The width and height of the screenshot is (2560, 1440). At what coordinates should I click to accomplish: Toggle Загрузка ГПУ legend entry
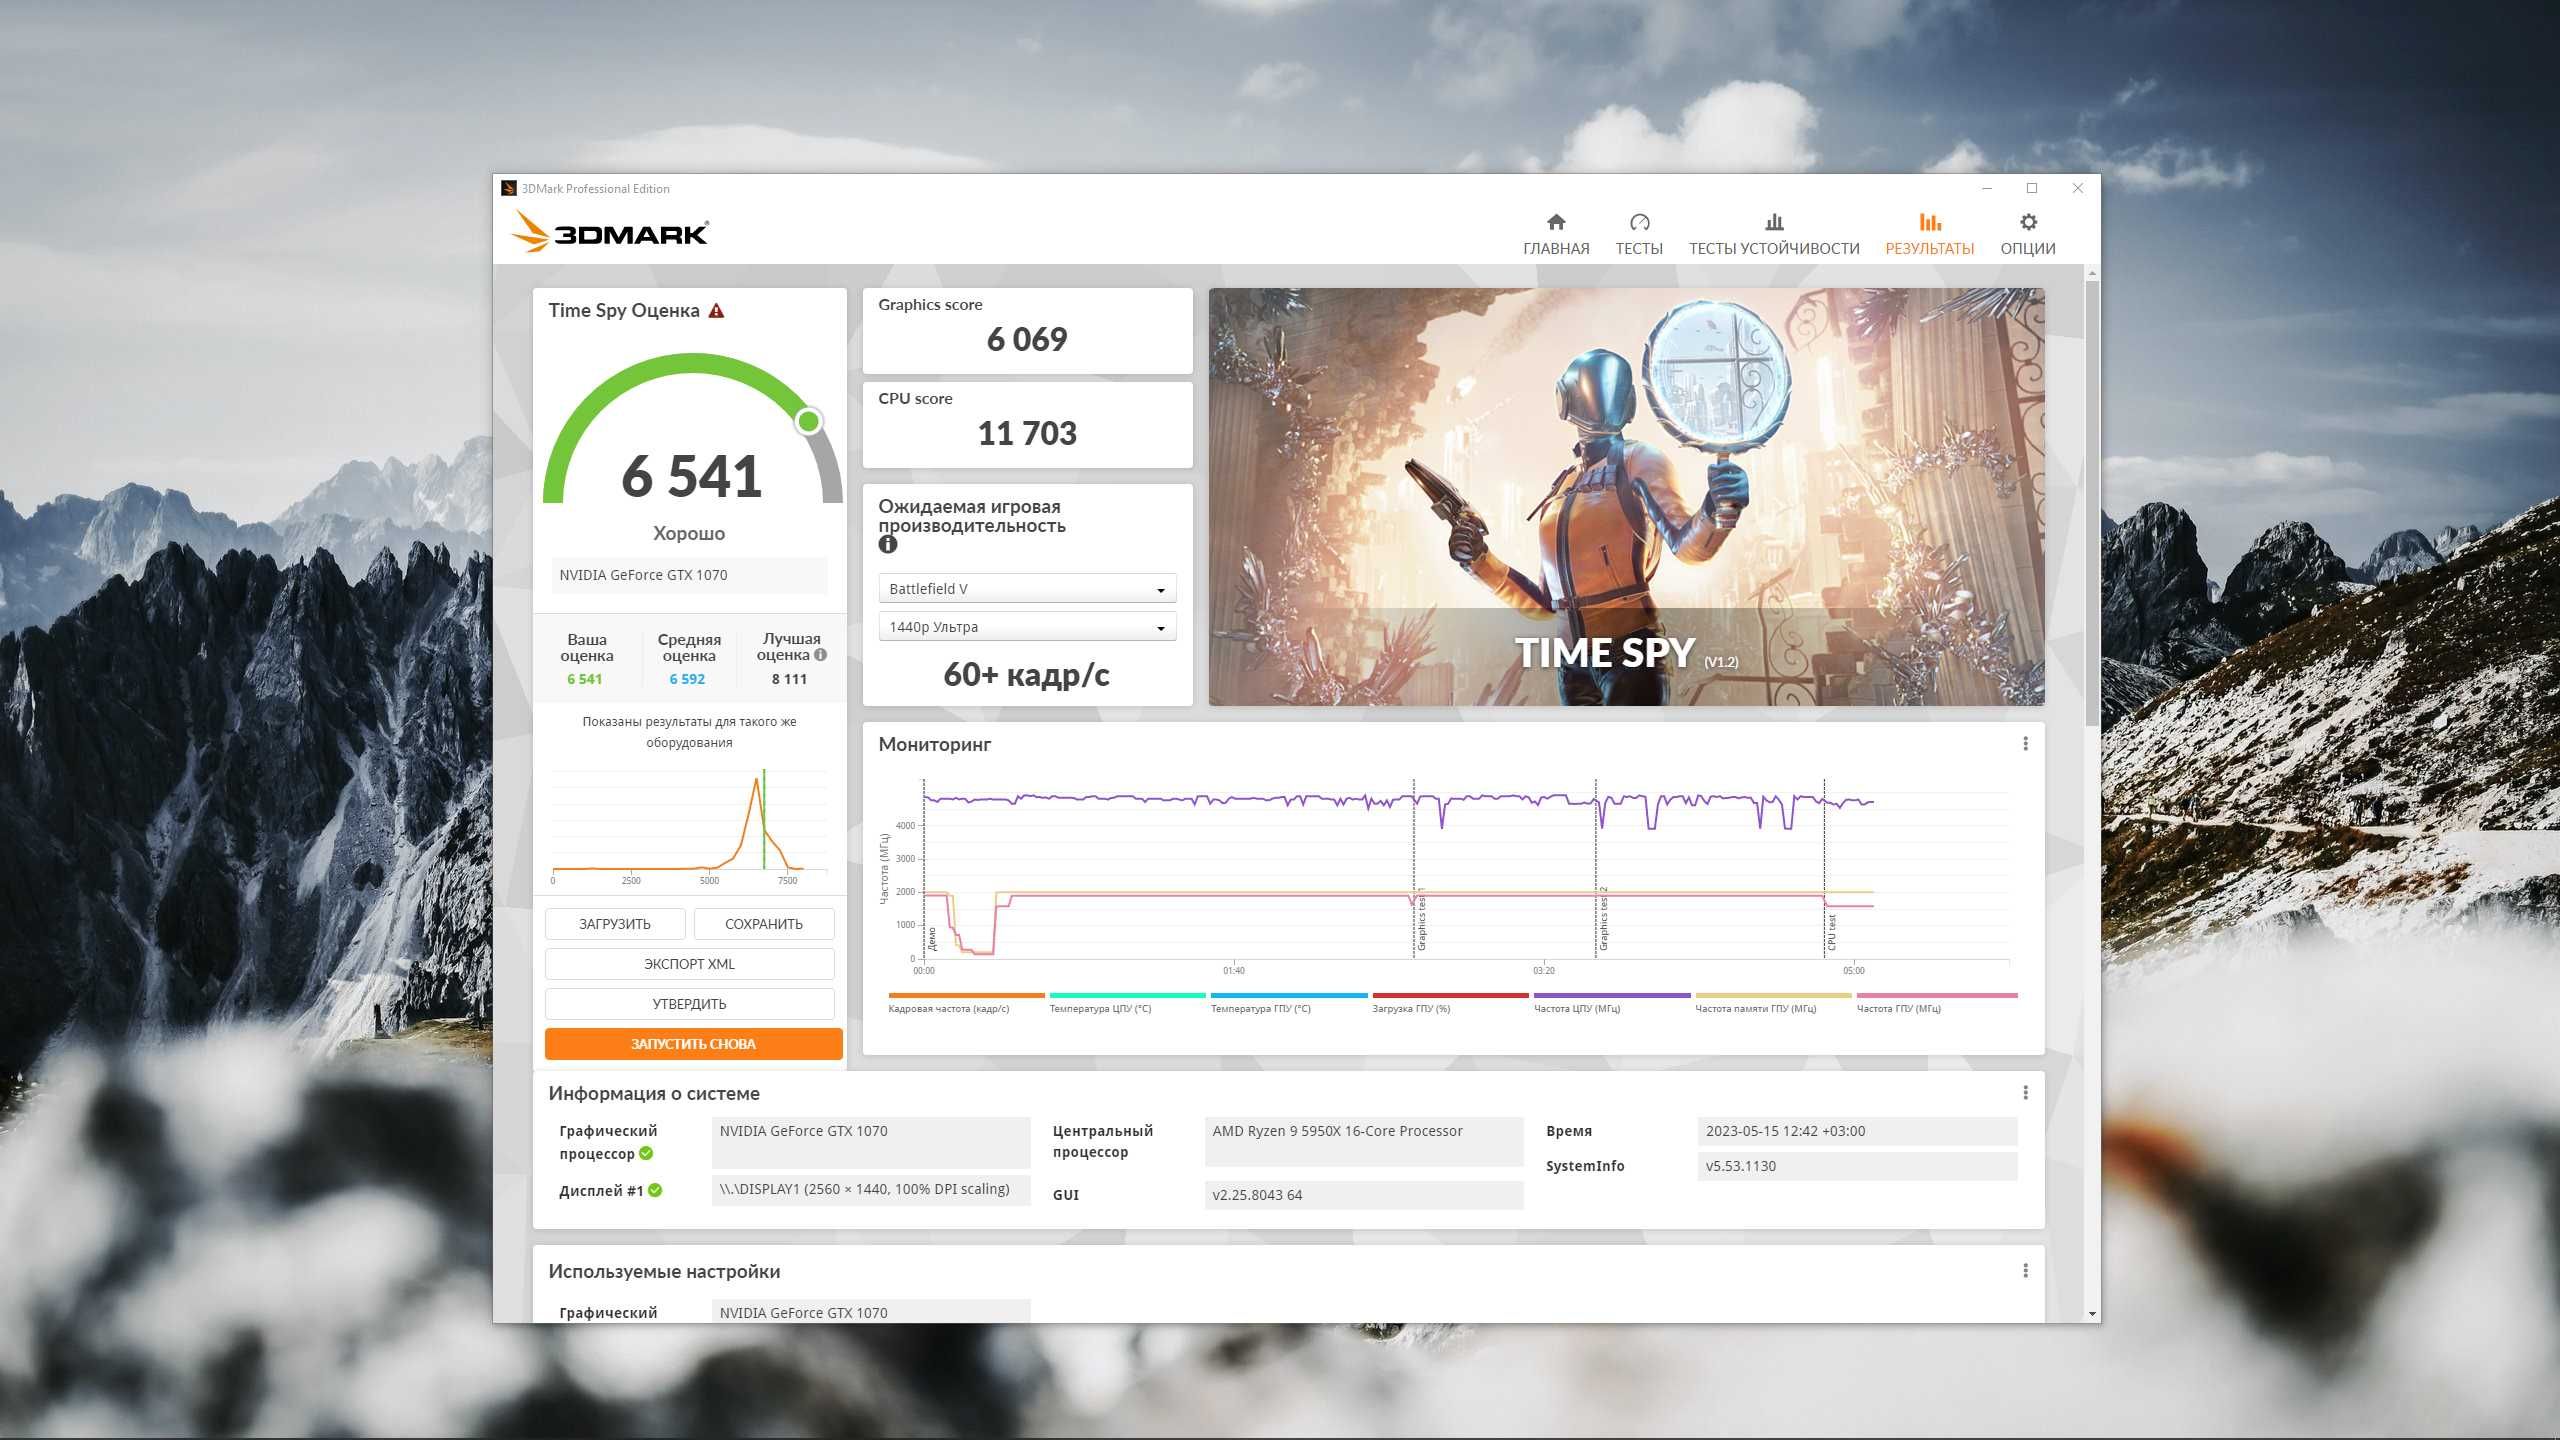pyautogui.click(x=1450, y=1003)
